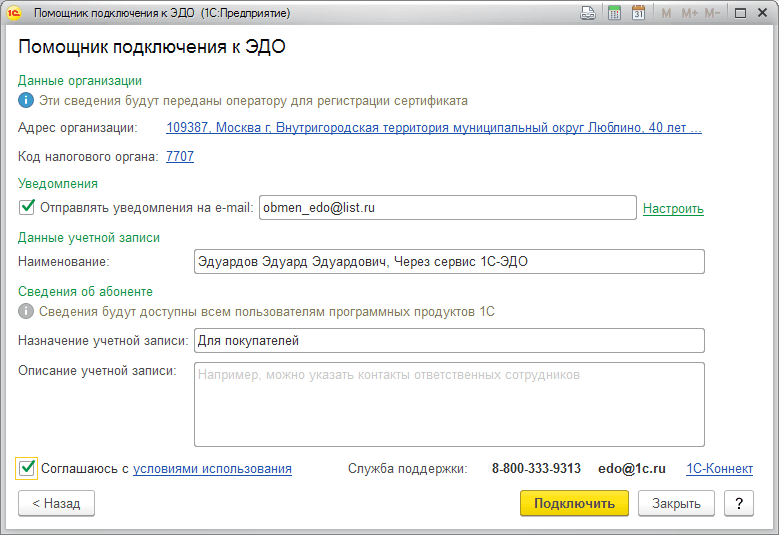The height and width of the screenshot is (535, 779).
Task: Open the 'условиями использования' link
Action: (212, 468)
